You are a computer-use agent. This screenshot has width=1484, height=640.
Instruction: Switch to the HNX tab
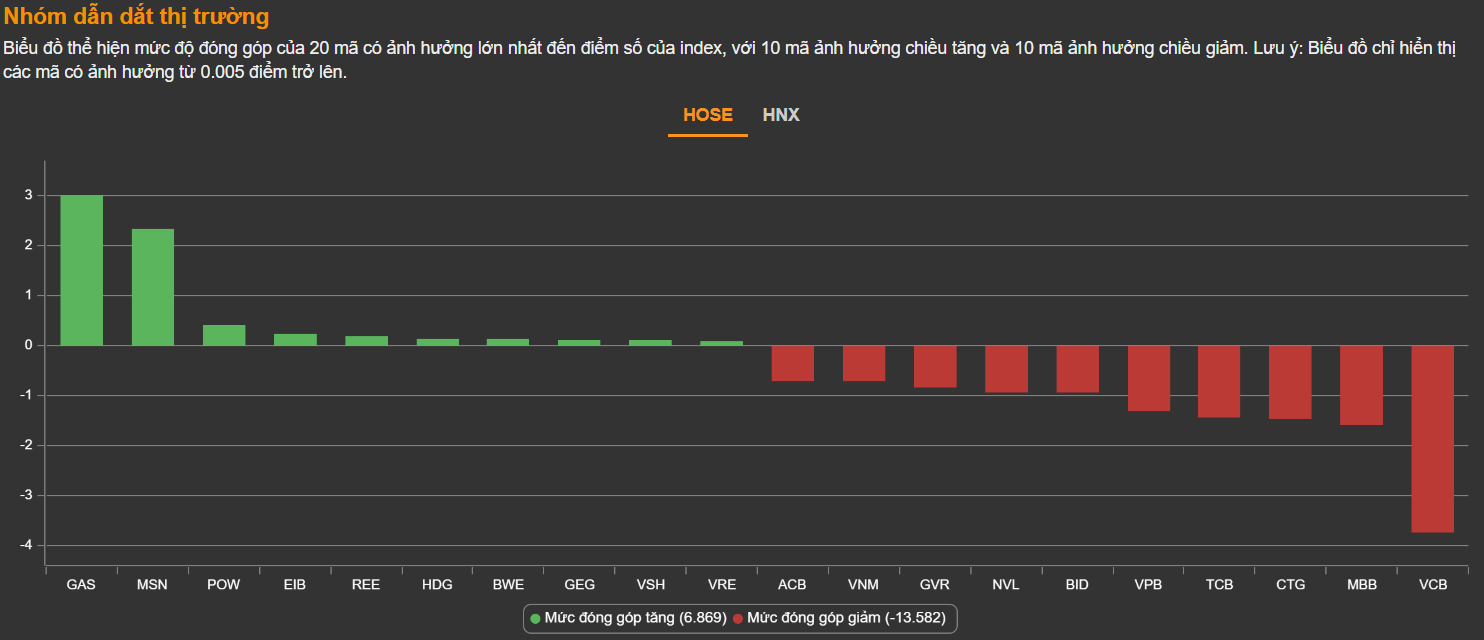[781, 115]
